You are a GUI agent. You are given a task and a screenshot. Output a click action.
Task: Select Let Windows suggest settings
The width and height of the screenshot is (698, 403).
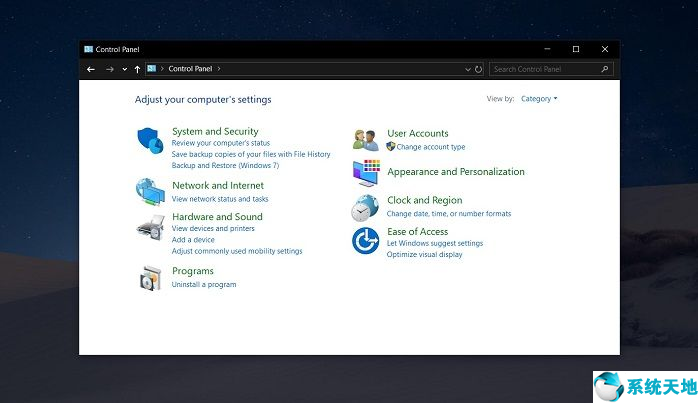[x=435, y=243]
